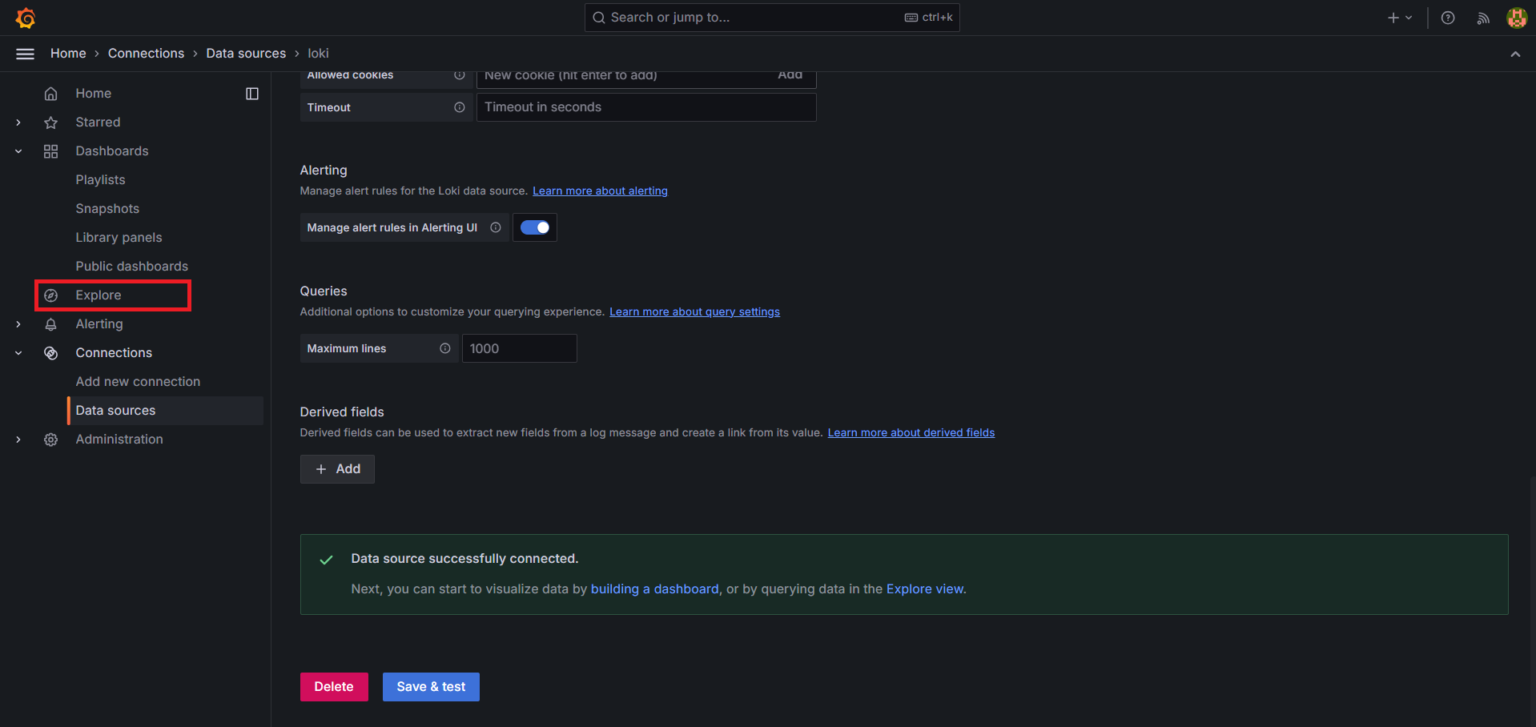The height and width of the screenshot is (727, 1536).
Task: Disable Manage alert rules in Alerting UI
Action: point(535,227)
